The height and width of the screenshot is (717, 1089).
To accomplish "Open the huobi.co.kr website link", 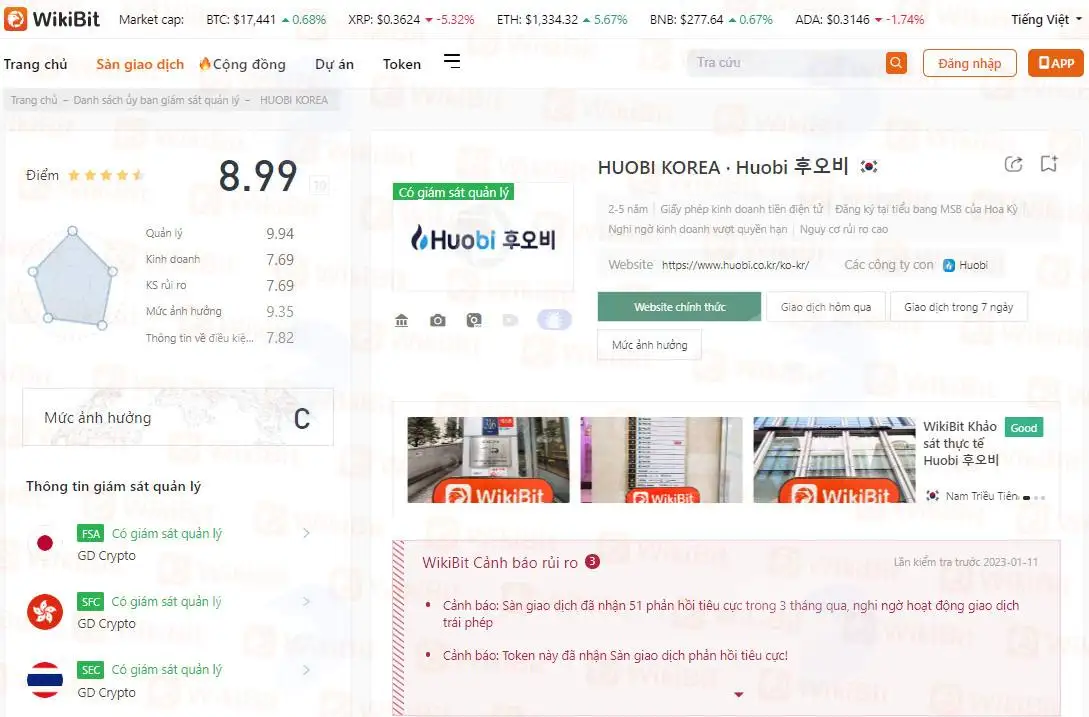I will tap(735, 265).
